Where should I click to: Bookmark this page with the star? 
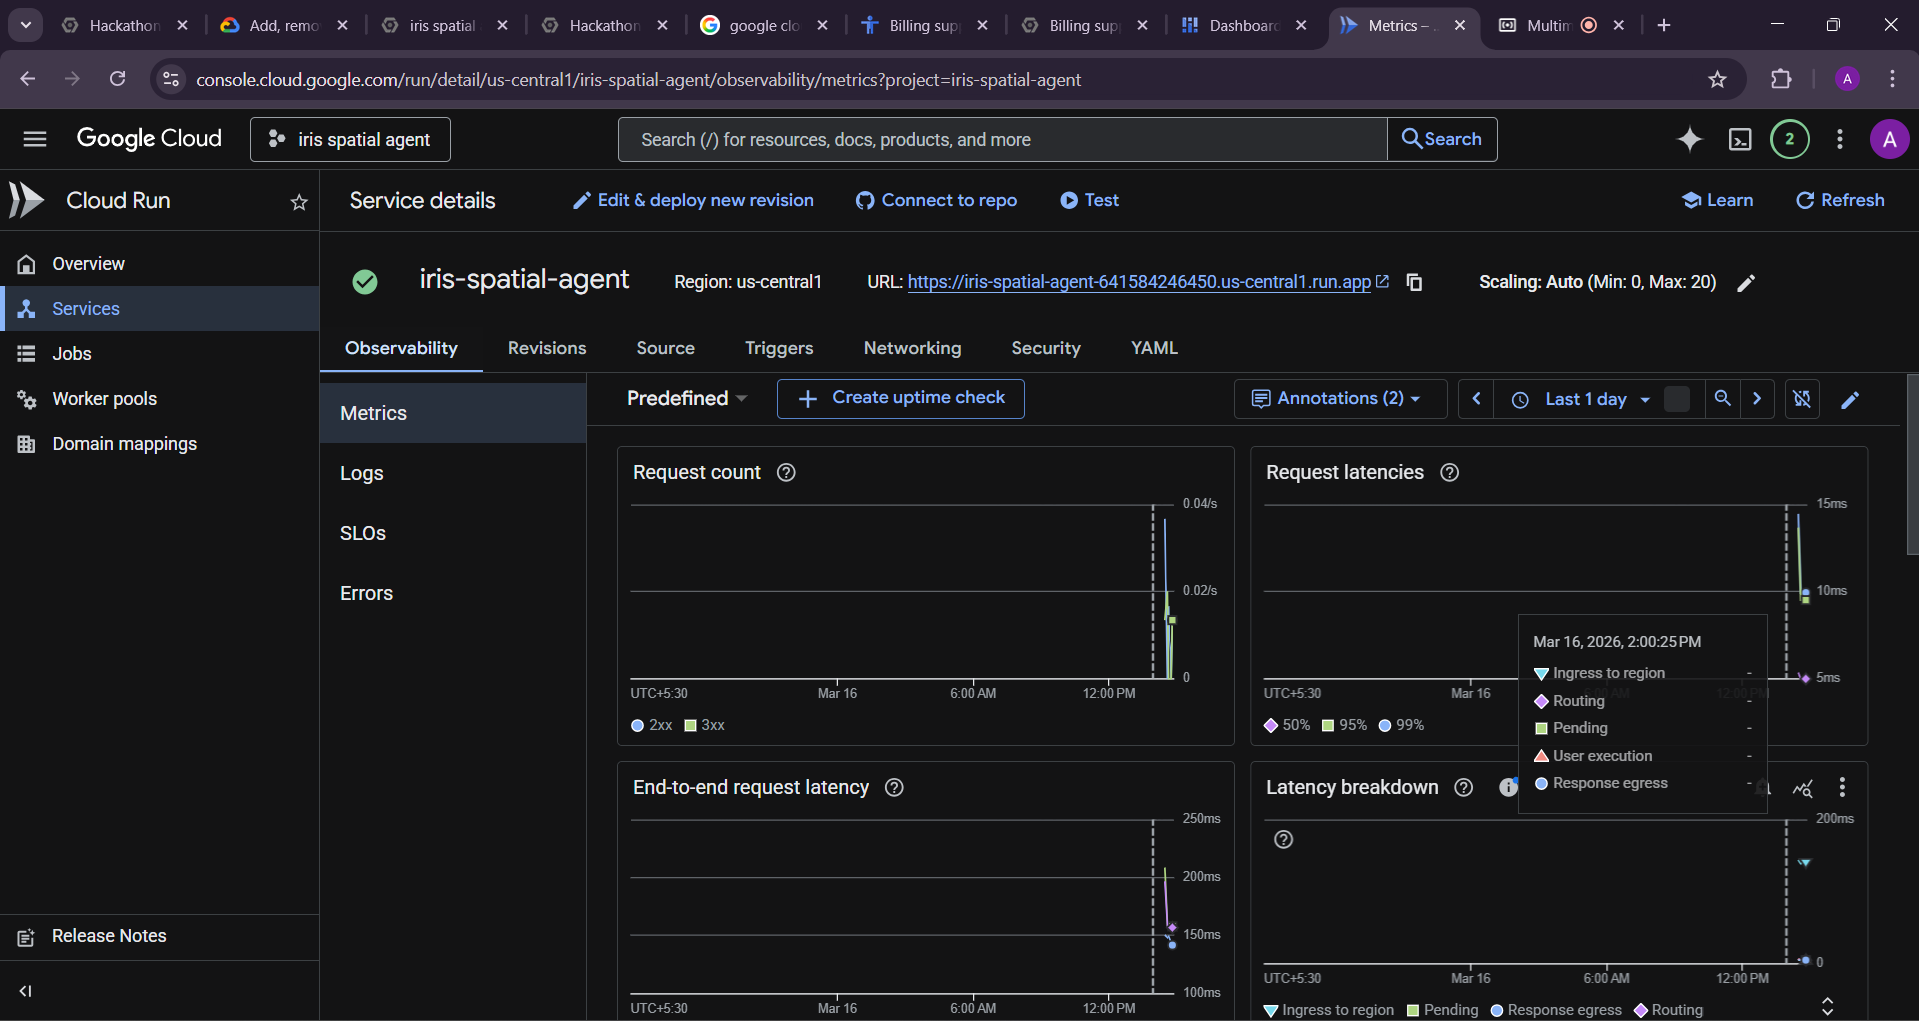coord(1717,79)
